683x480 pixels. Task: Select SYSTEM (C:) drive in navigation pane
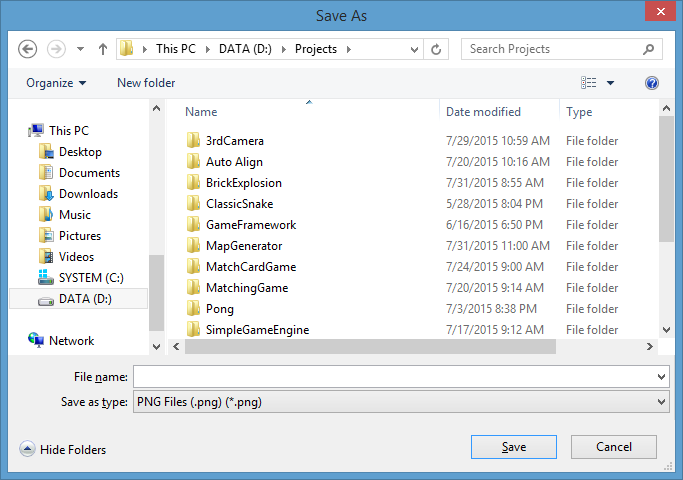pos(91,277)
